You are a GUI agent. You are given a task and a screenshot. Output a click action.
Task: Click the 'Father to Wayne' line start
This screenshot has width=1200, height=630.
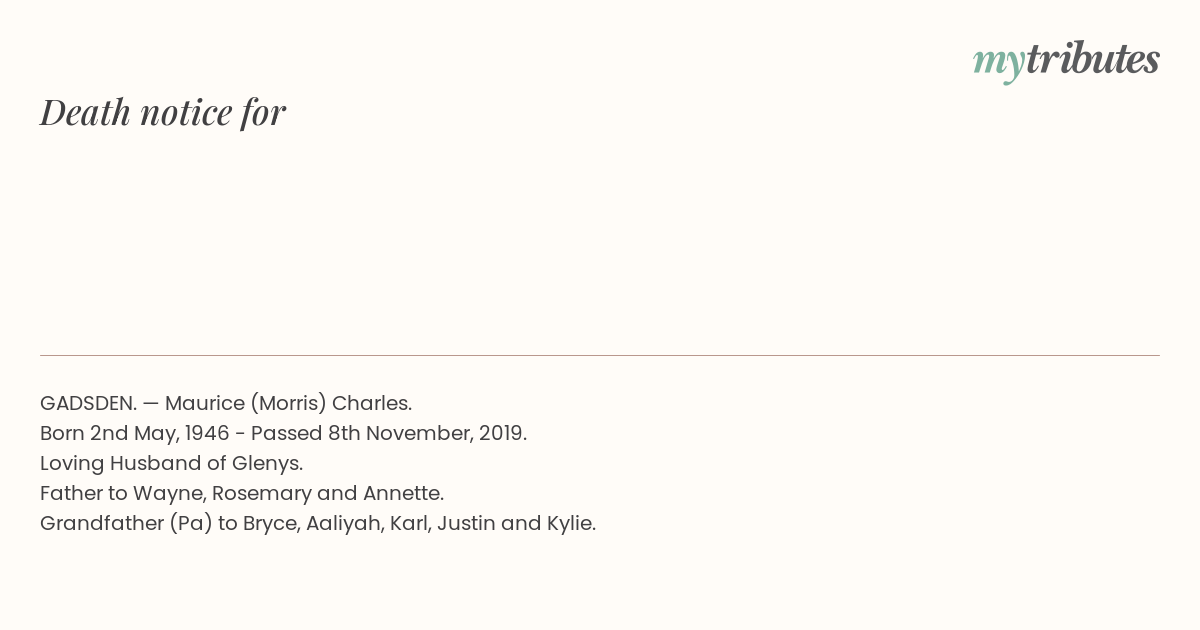pos(122,494)
